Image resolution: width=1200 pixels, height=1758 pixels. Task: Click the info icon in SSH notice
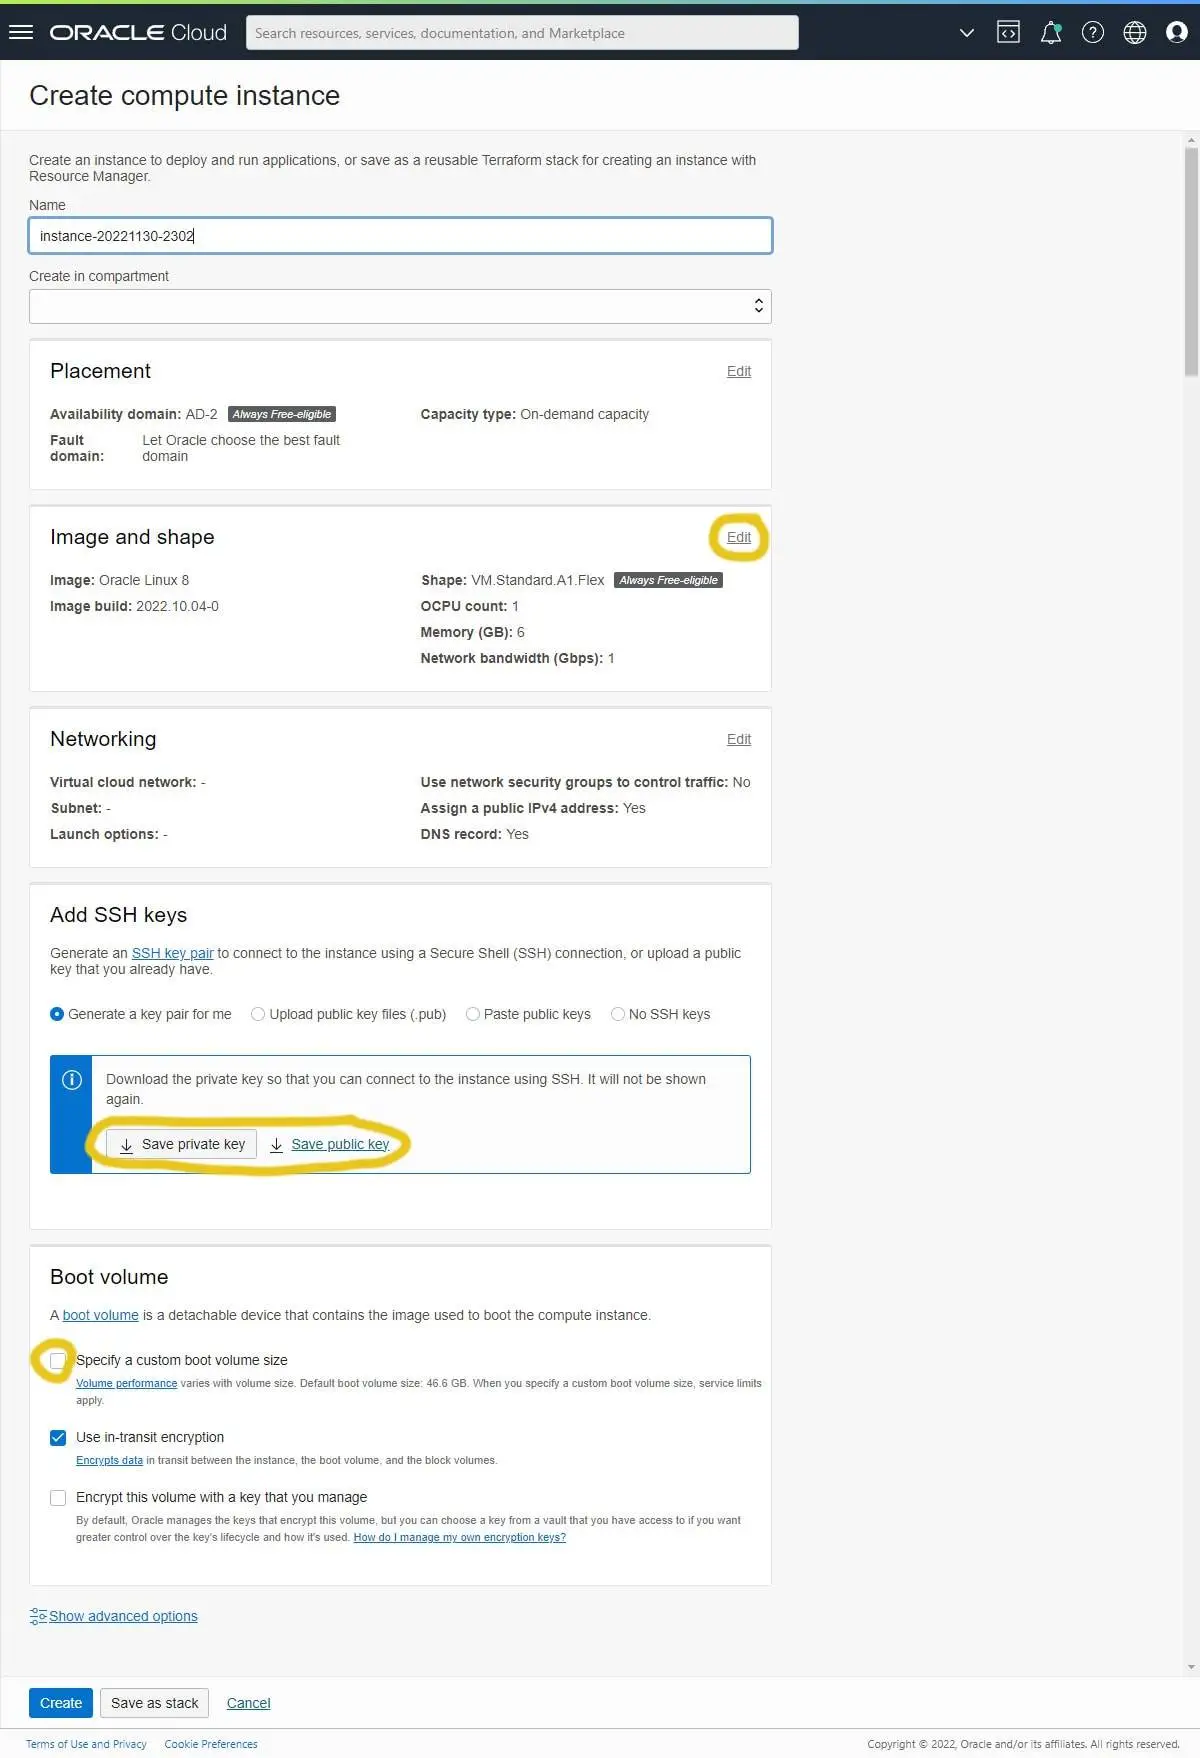point(72,1079)
